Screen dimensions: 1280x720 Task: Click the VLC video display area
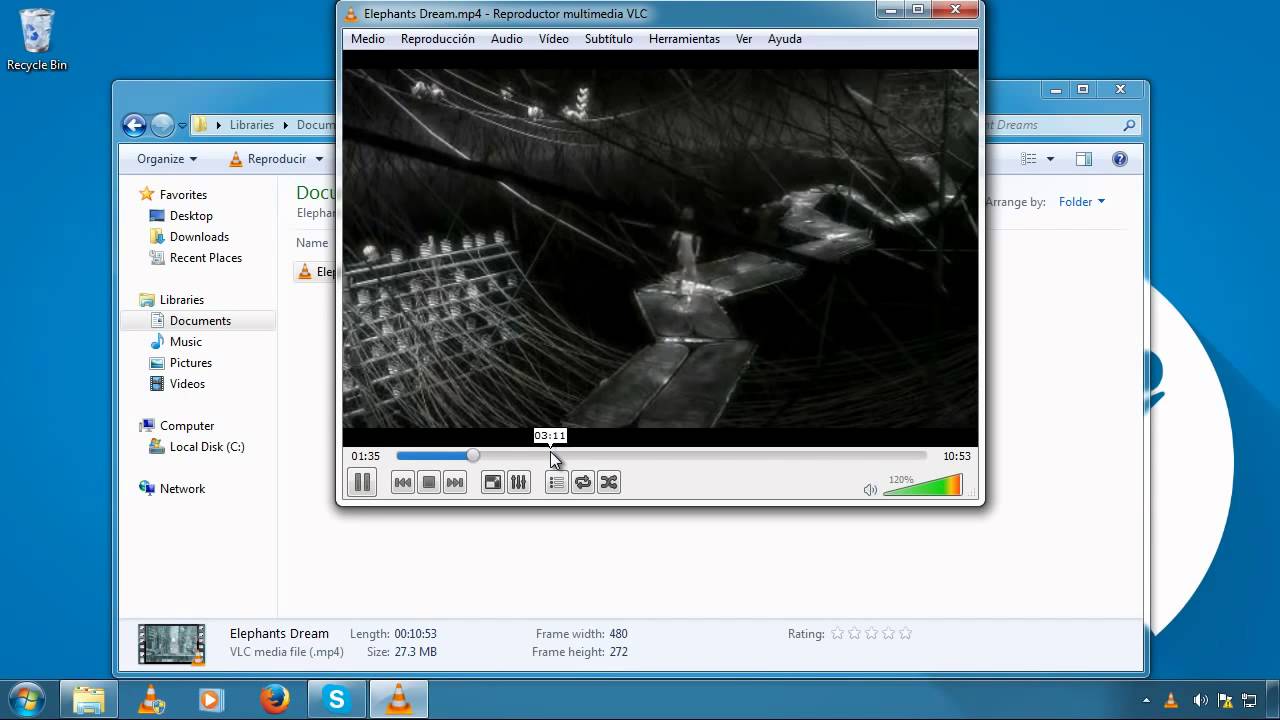click(x=660, y=248)
